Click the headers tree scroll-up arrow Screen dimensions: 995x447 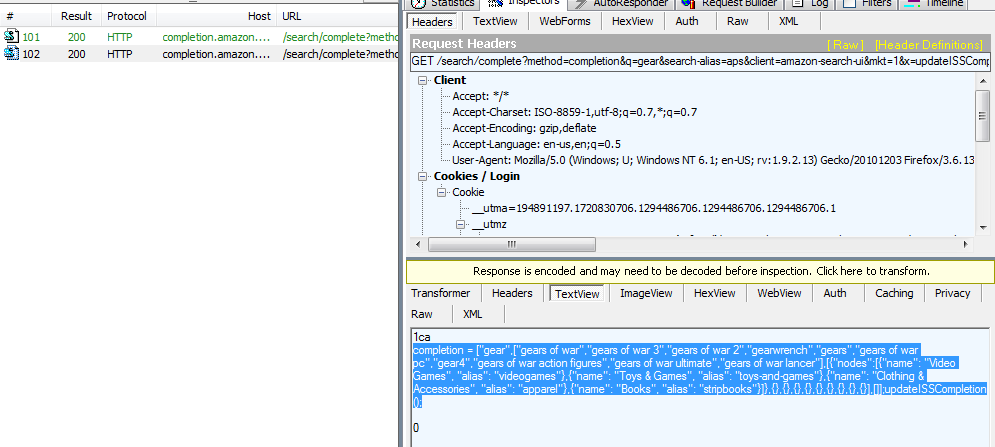click(x=982, y=81)
